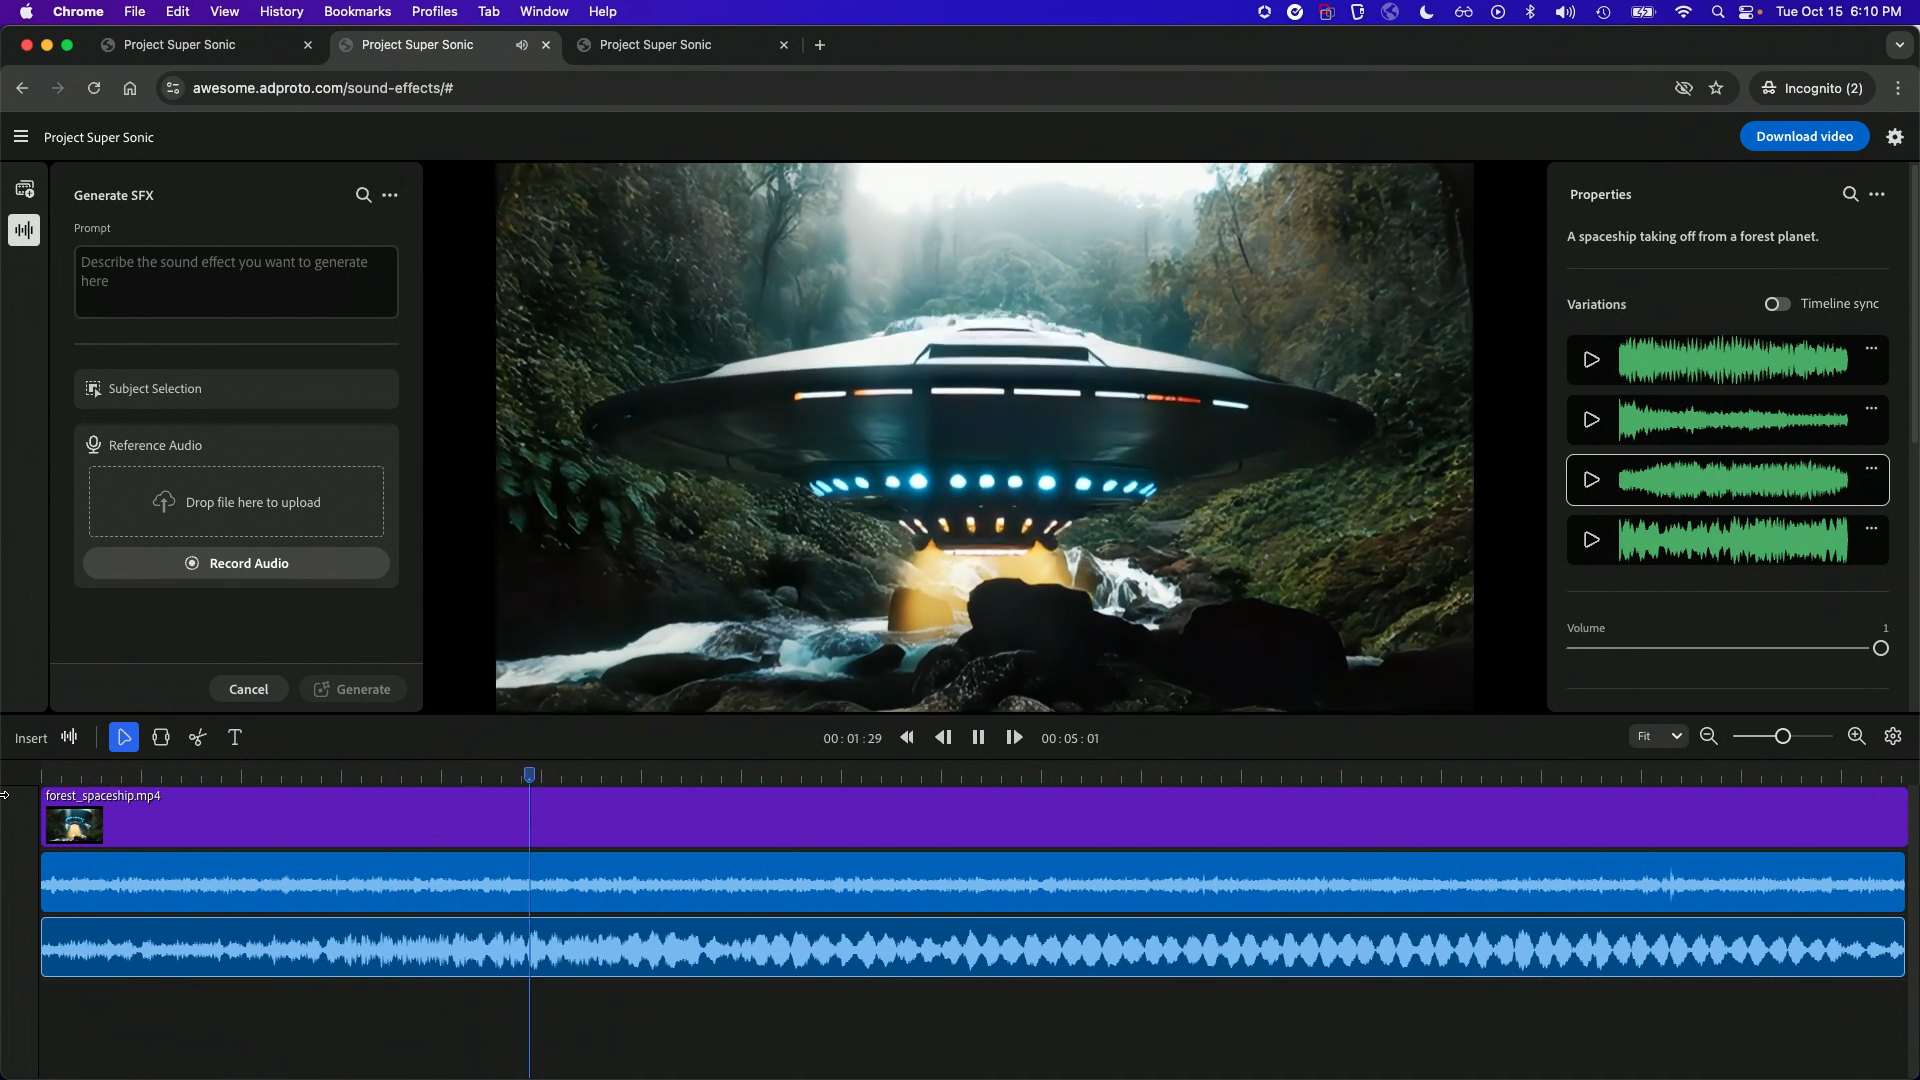The image size is (1920, 1080).
Task: Open the hamburger menu beside Project Super Sonic
Action: [21, 137]
